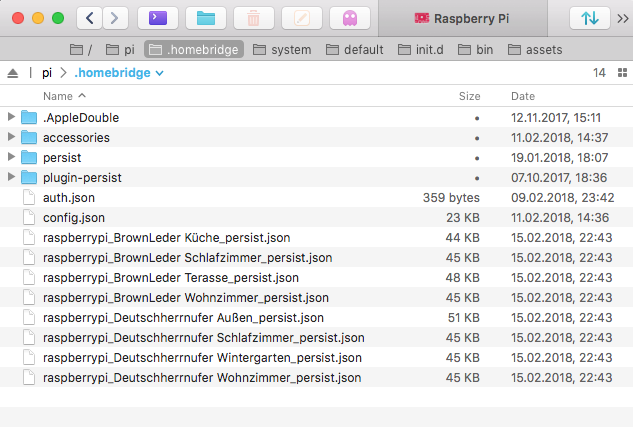Click the transfers up-down arrows button

[589, 18]
